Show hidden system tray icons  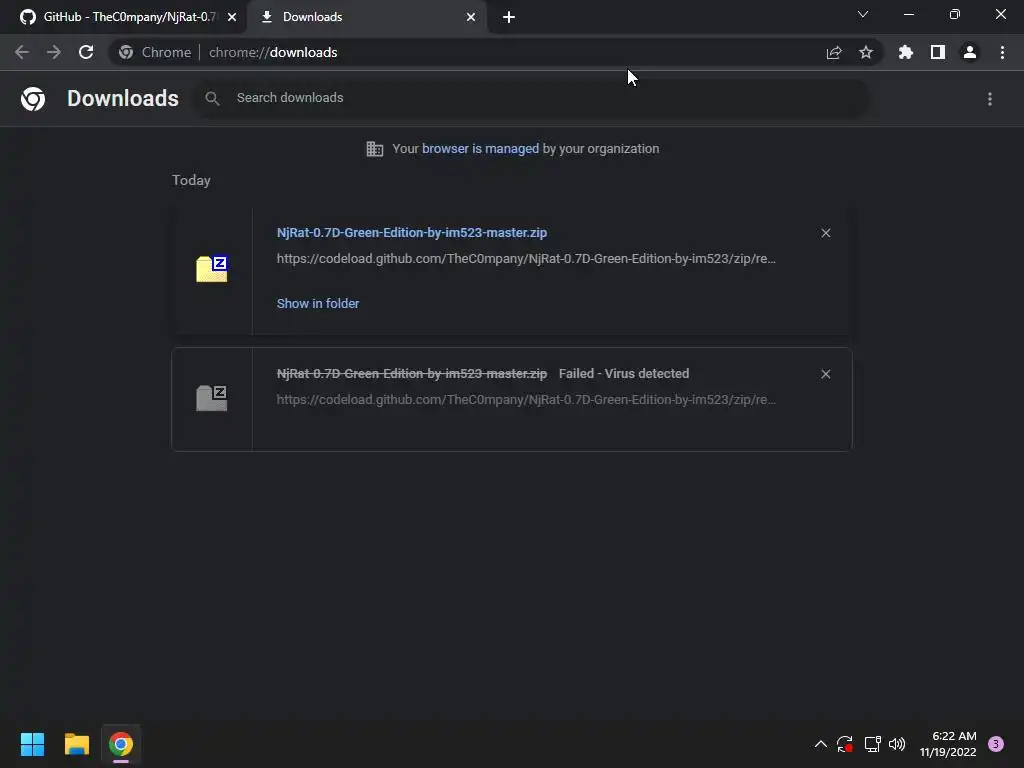click(821, 744)
